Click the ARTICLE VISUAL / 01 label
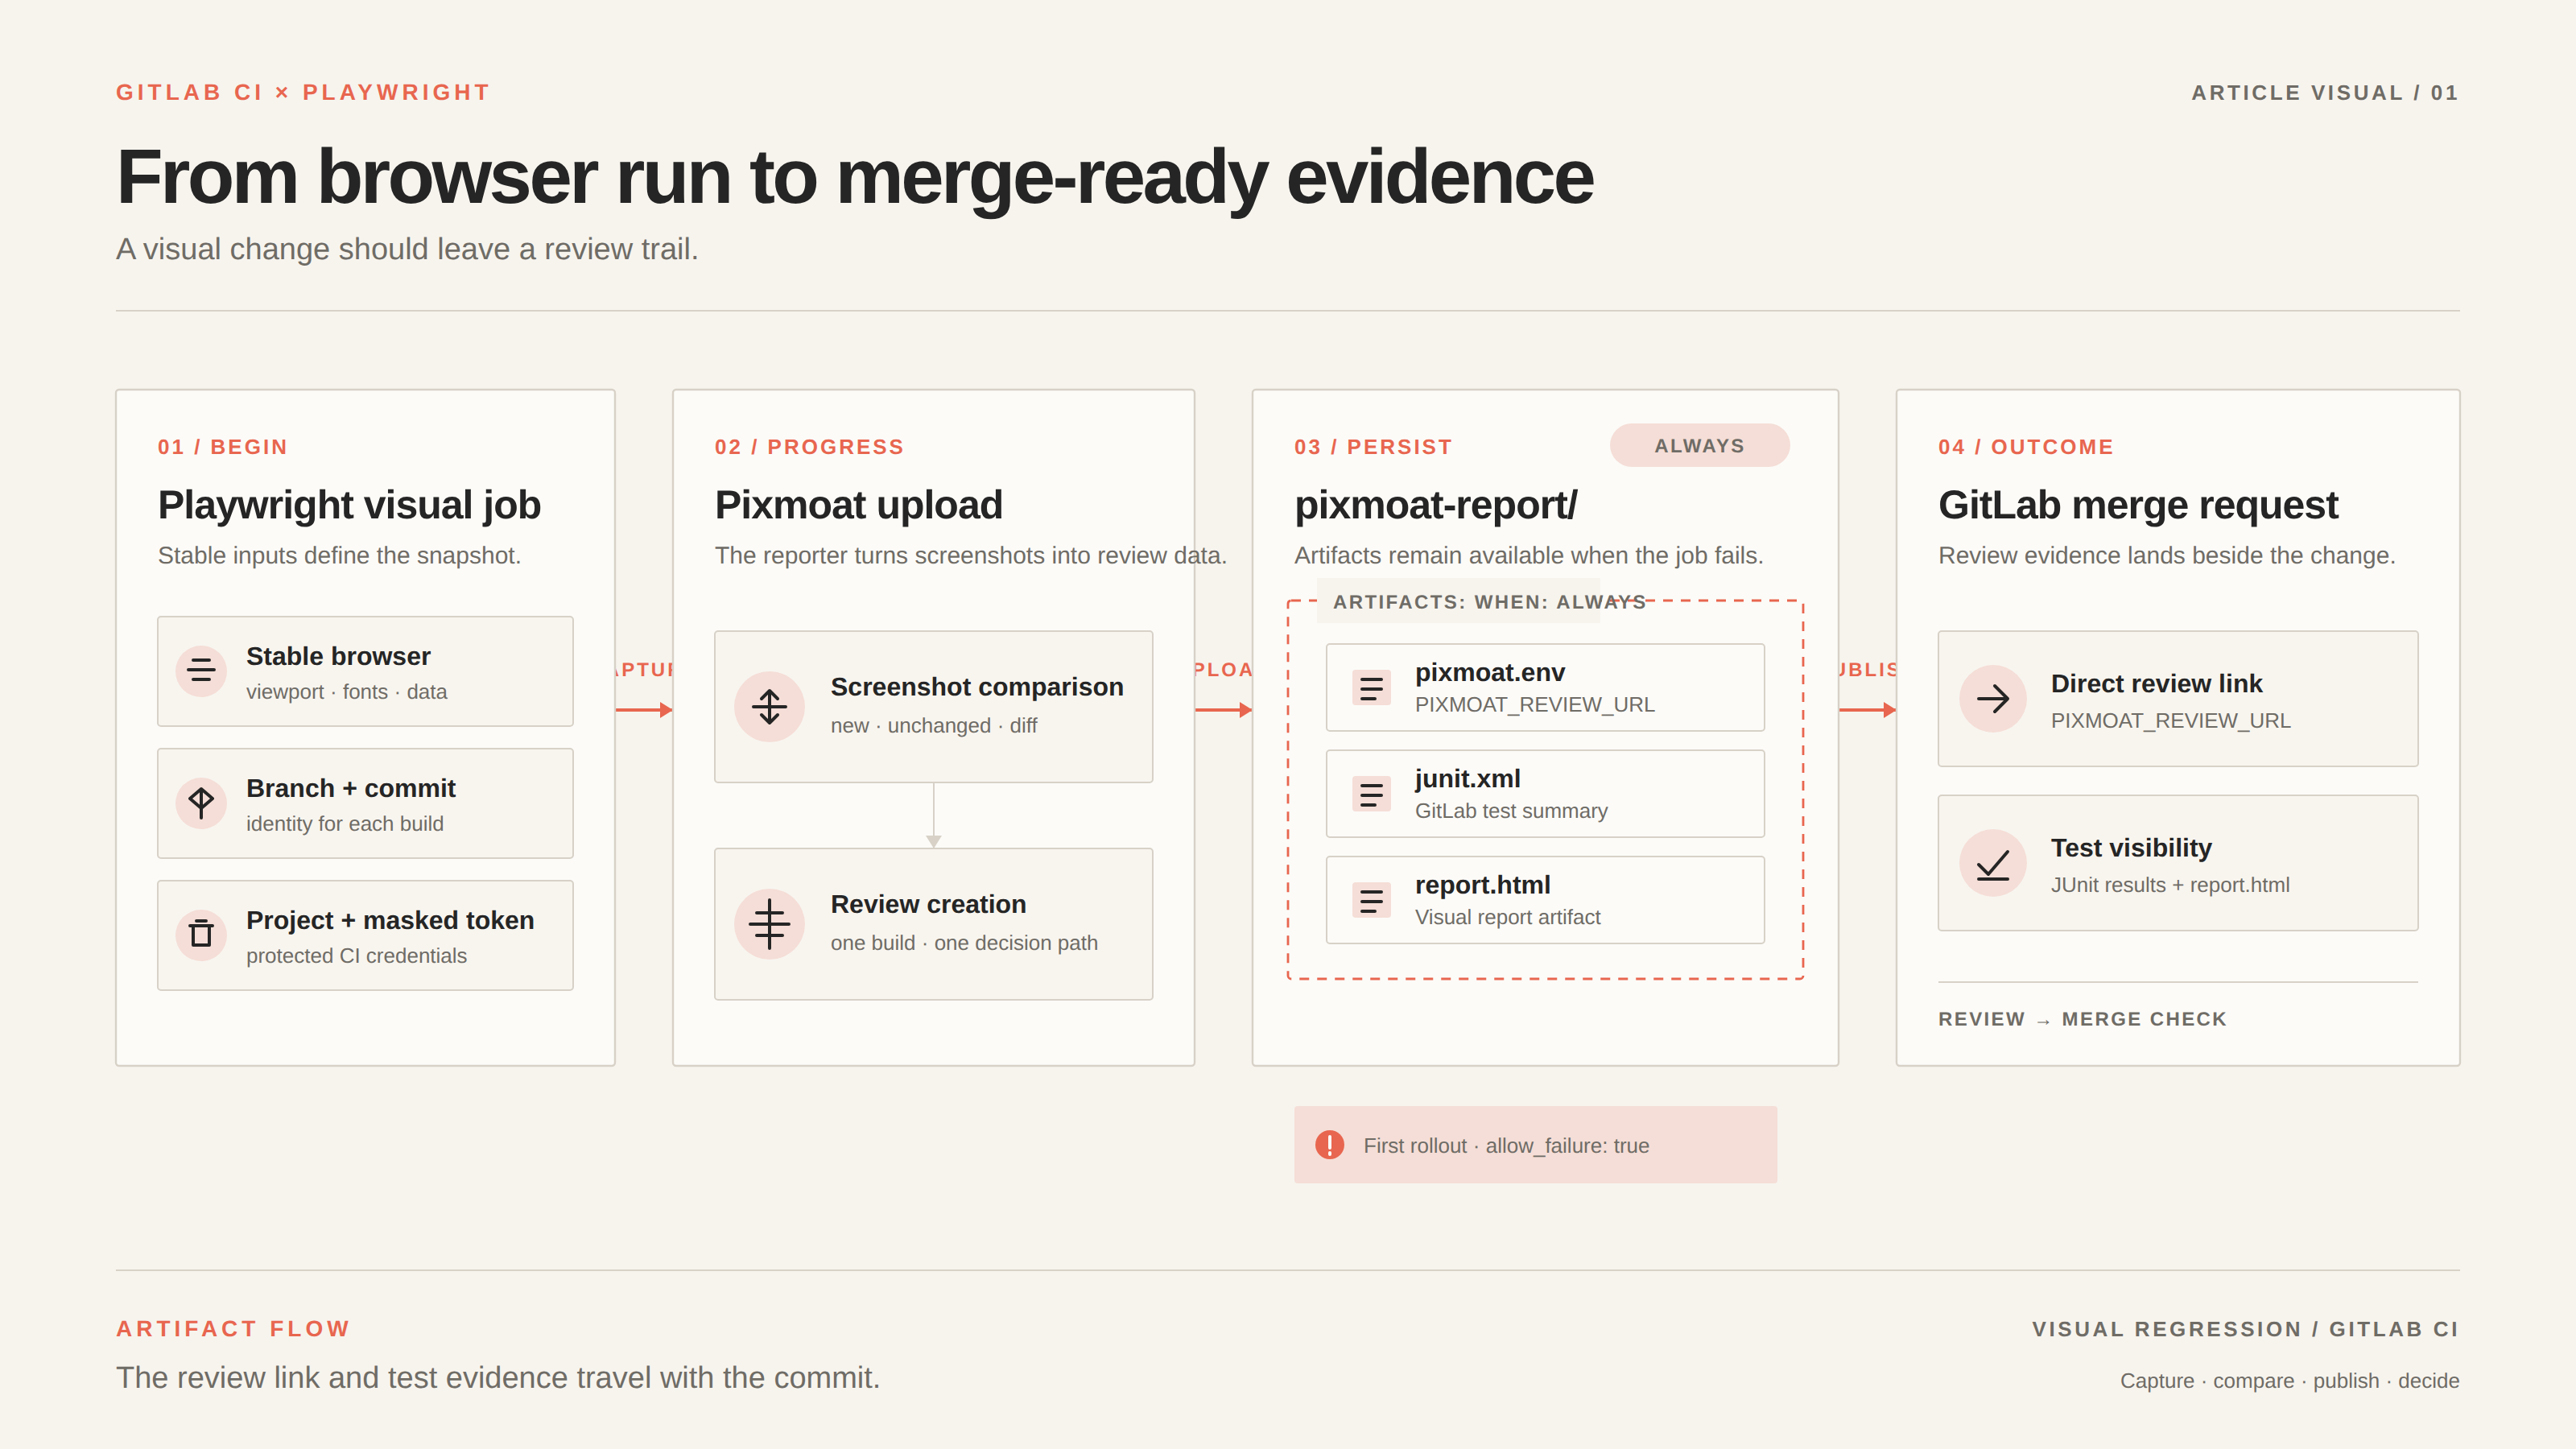Viewport: 2576px width, 1449px height. 2325,93
